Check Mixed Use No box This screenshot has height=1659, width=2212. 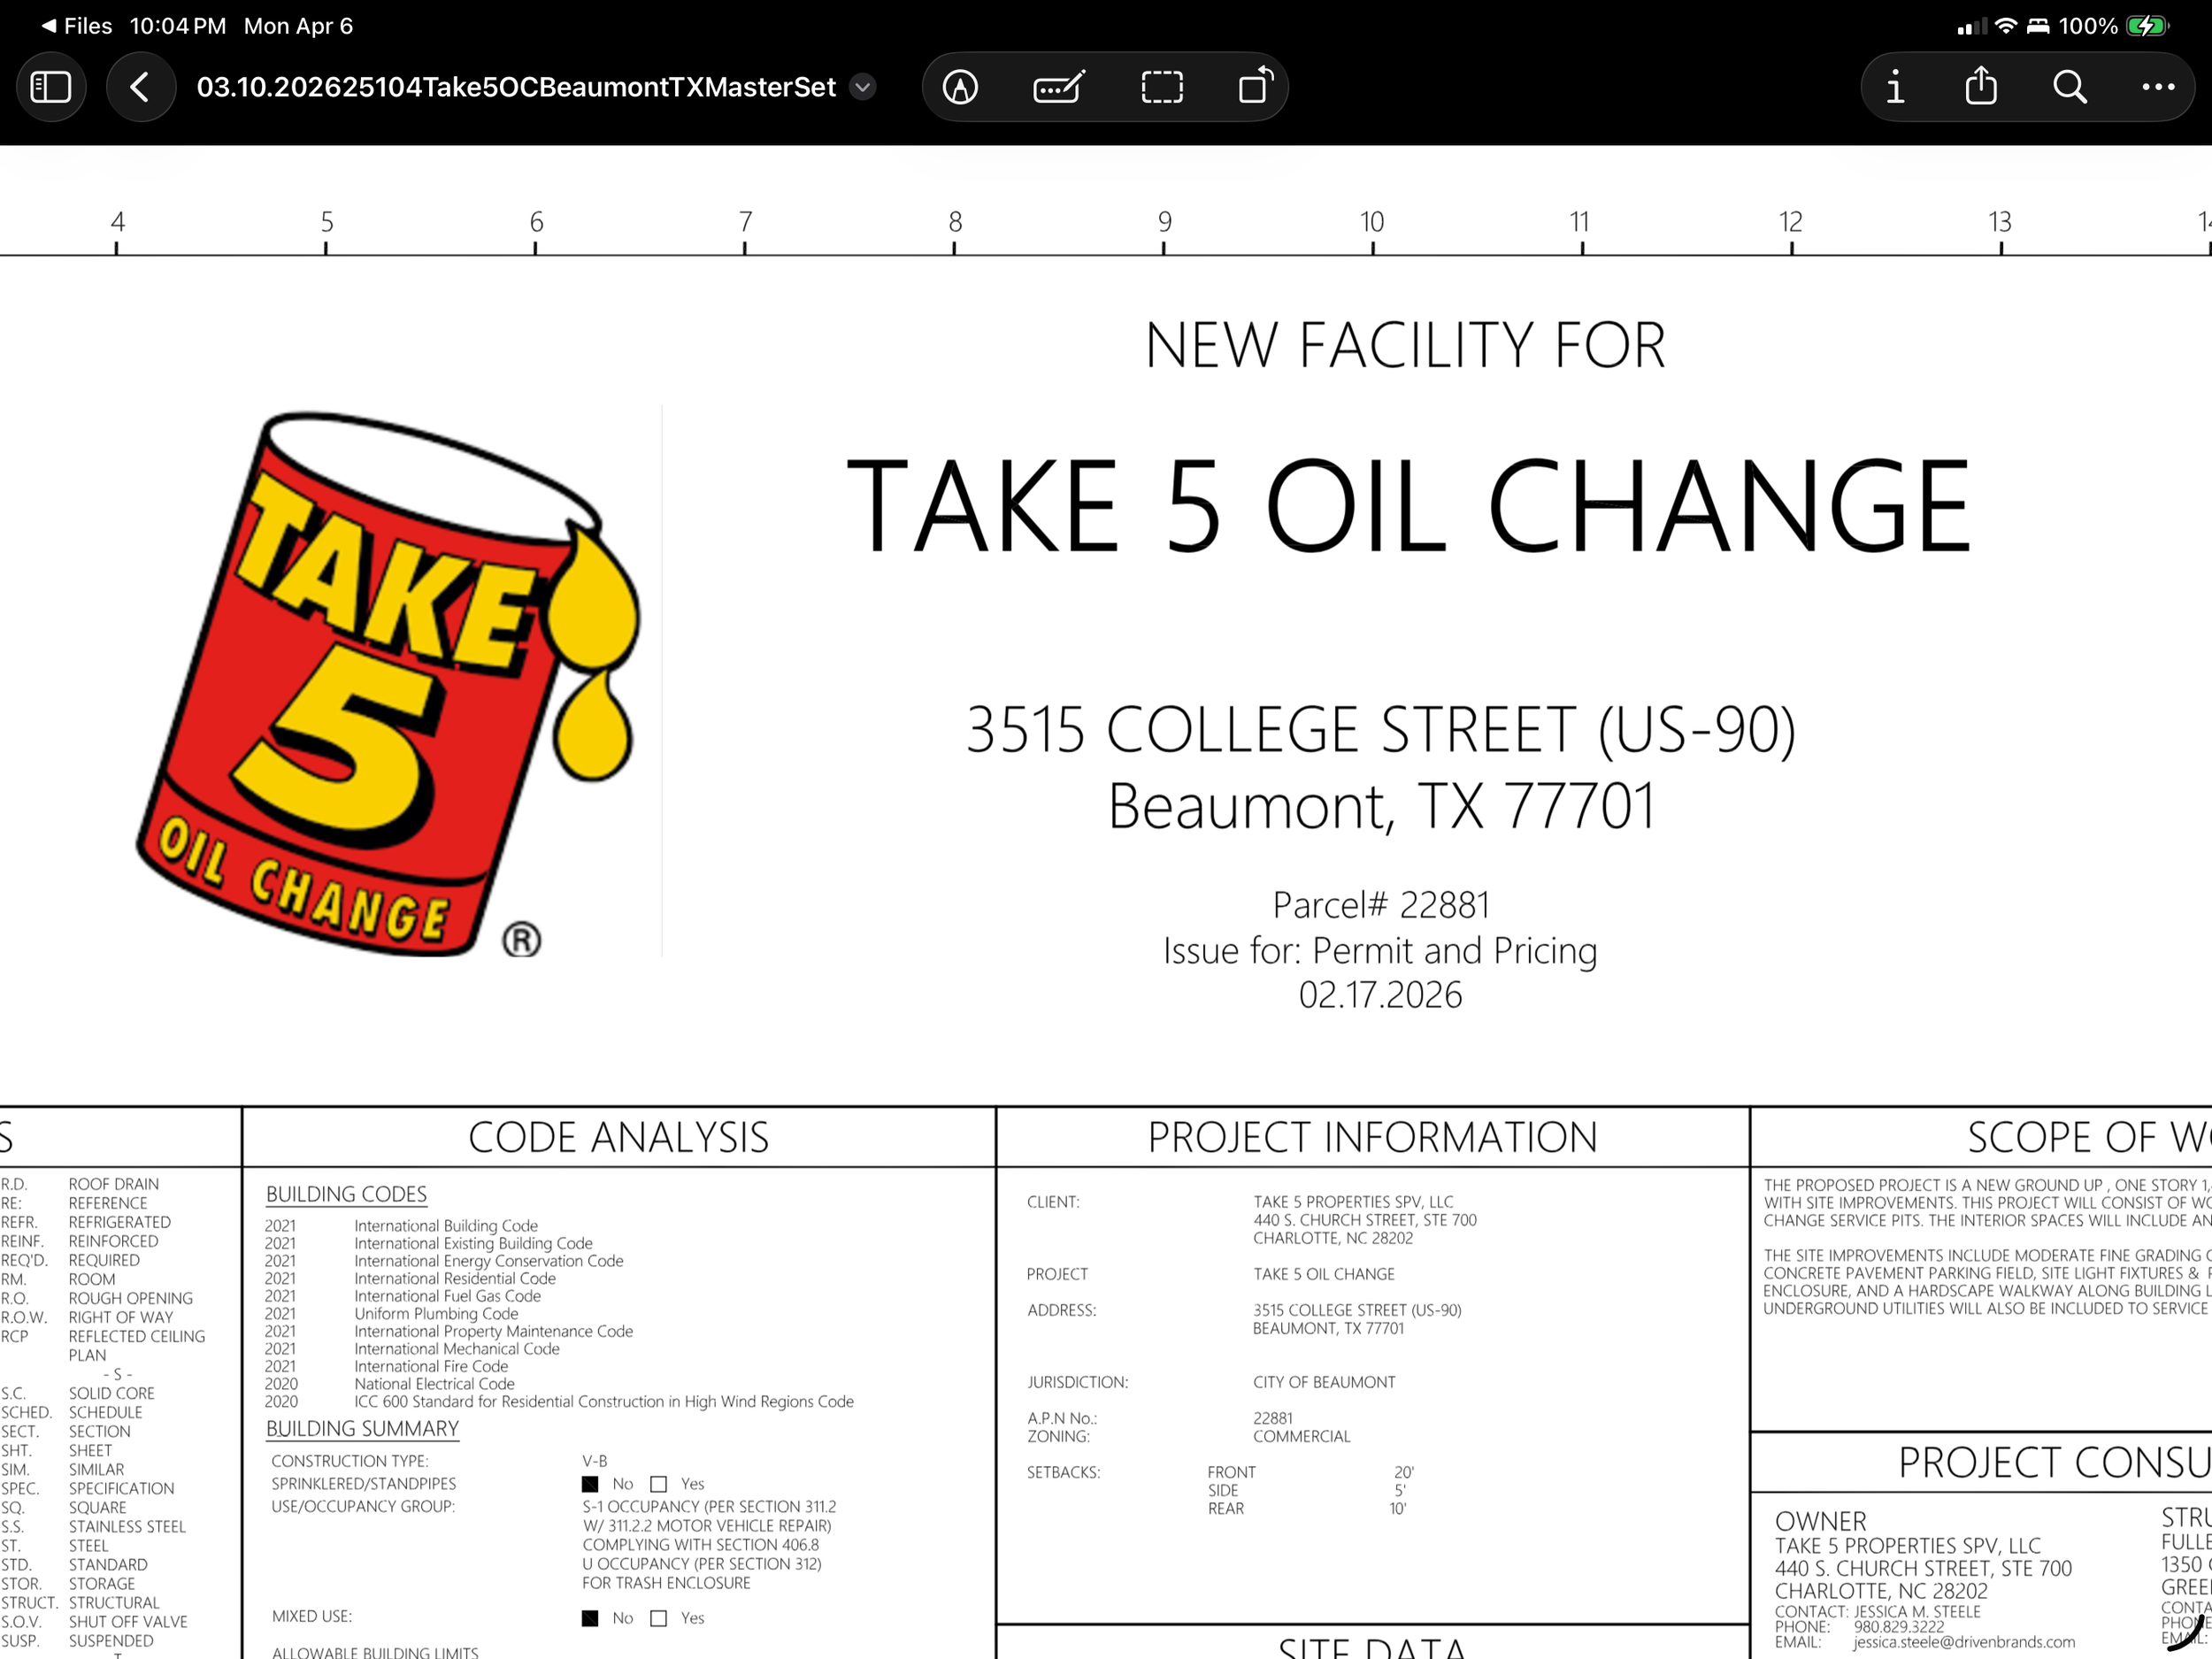(x=590, y=1618)
